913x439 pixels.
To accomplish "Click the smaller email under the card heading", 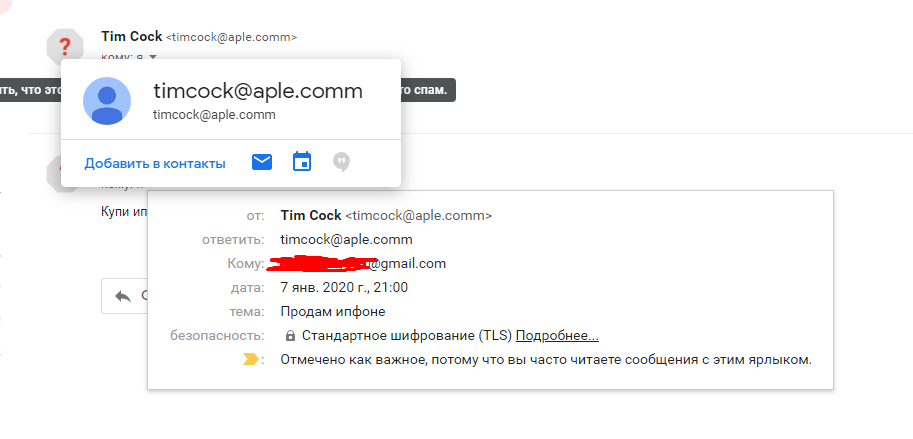I will pos(214,115).
